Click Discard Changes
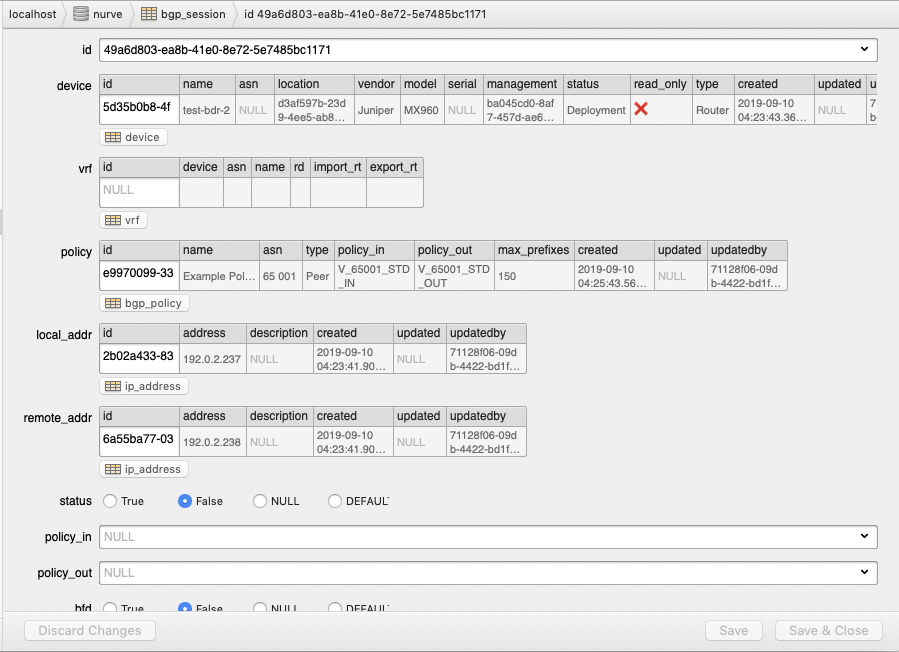The height and width of the screenshot is (652, 899). tap(89, 630)
